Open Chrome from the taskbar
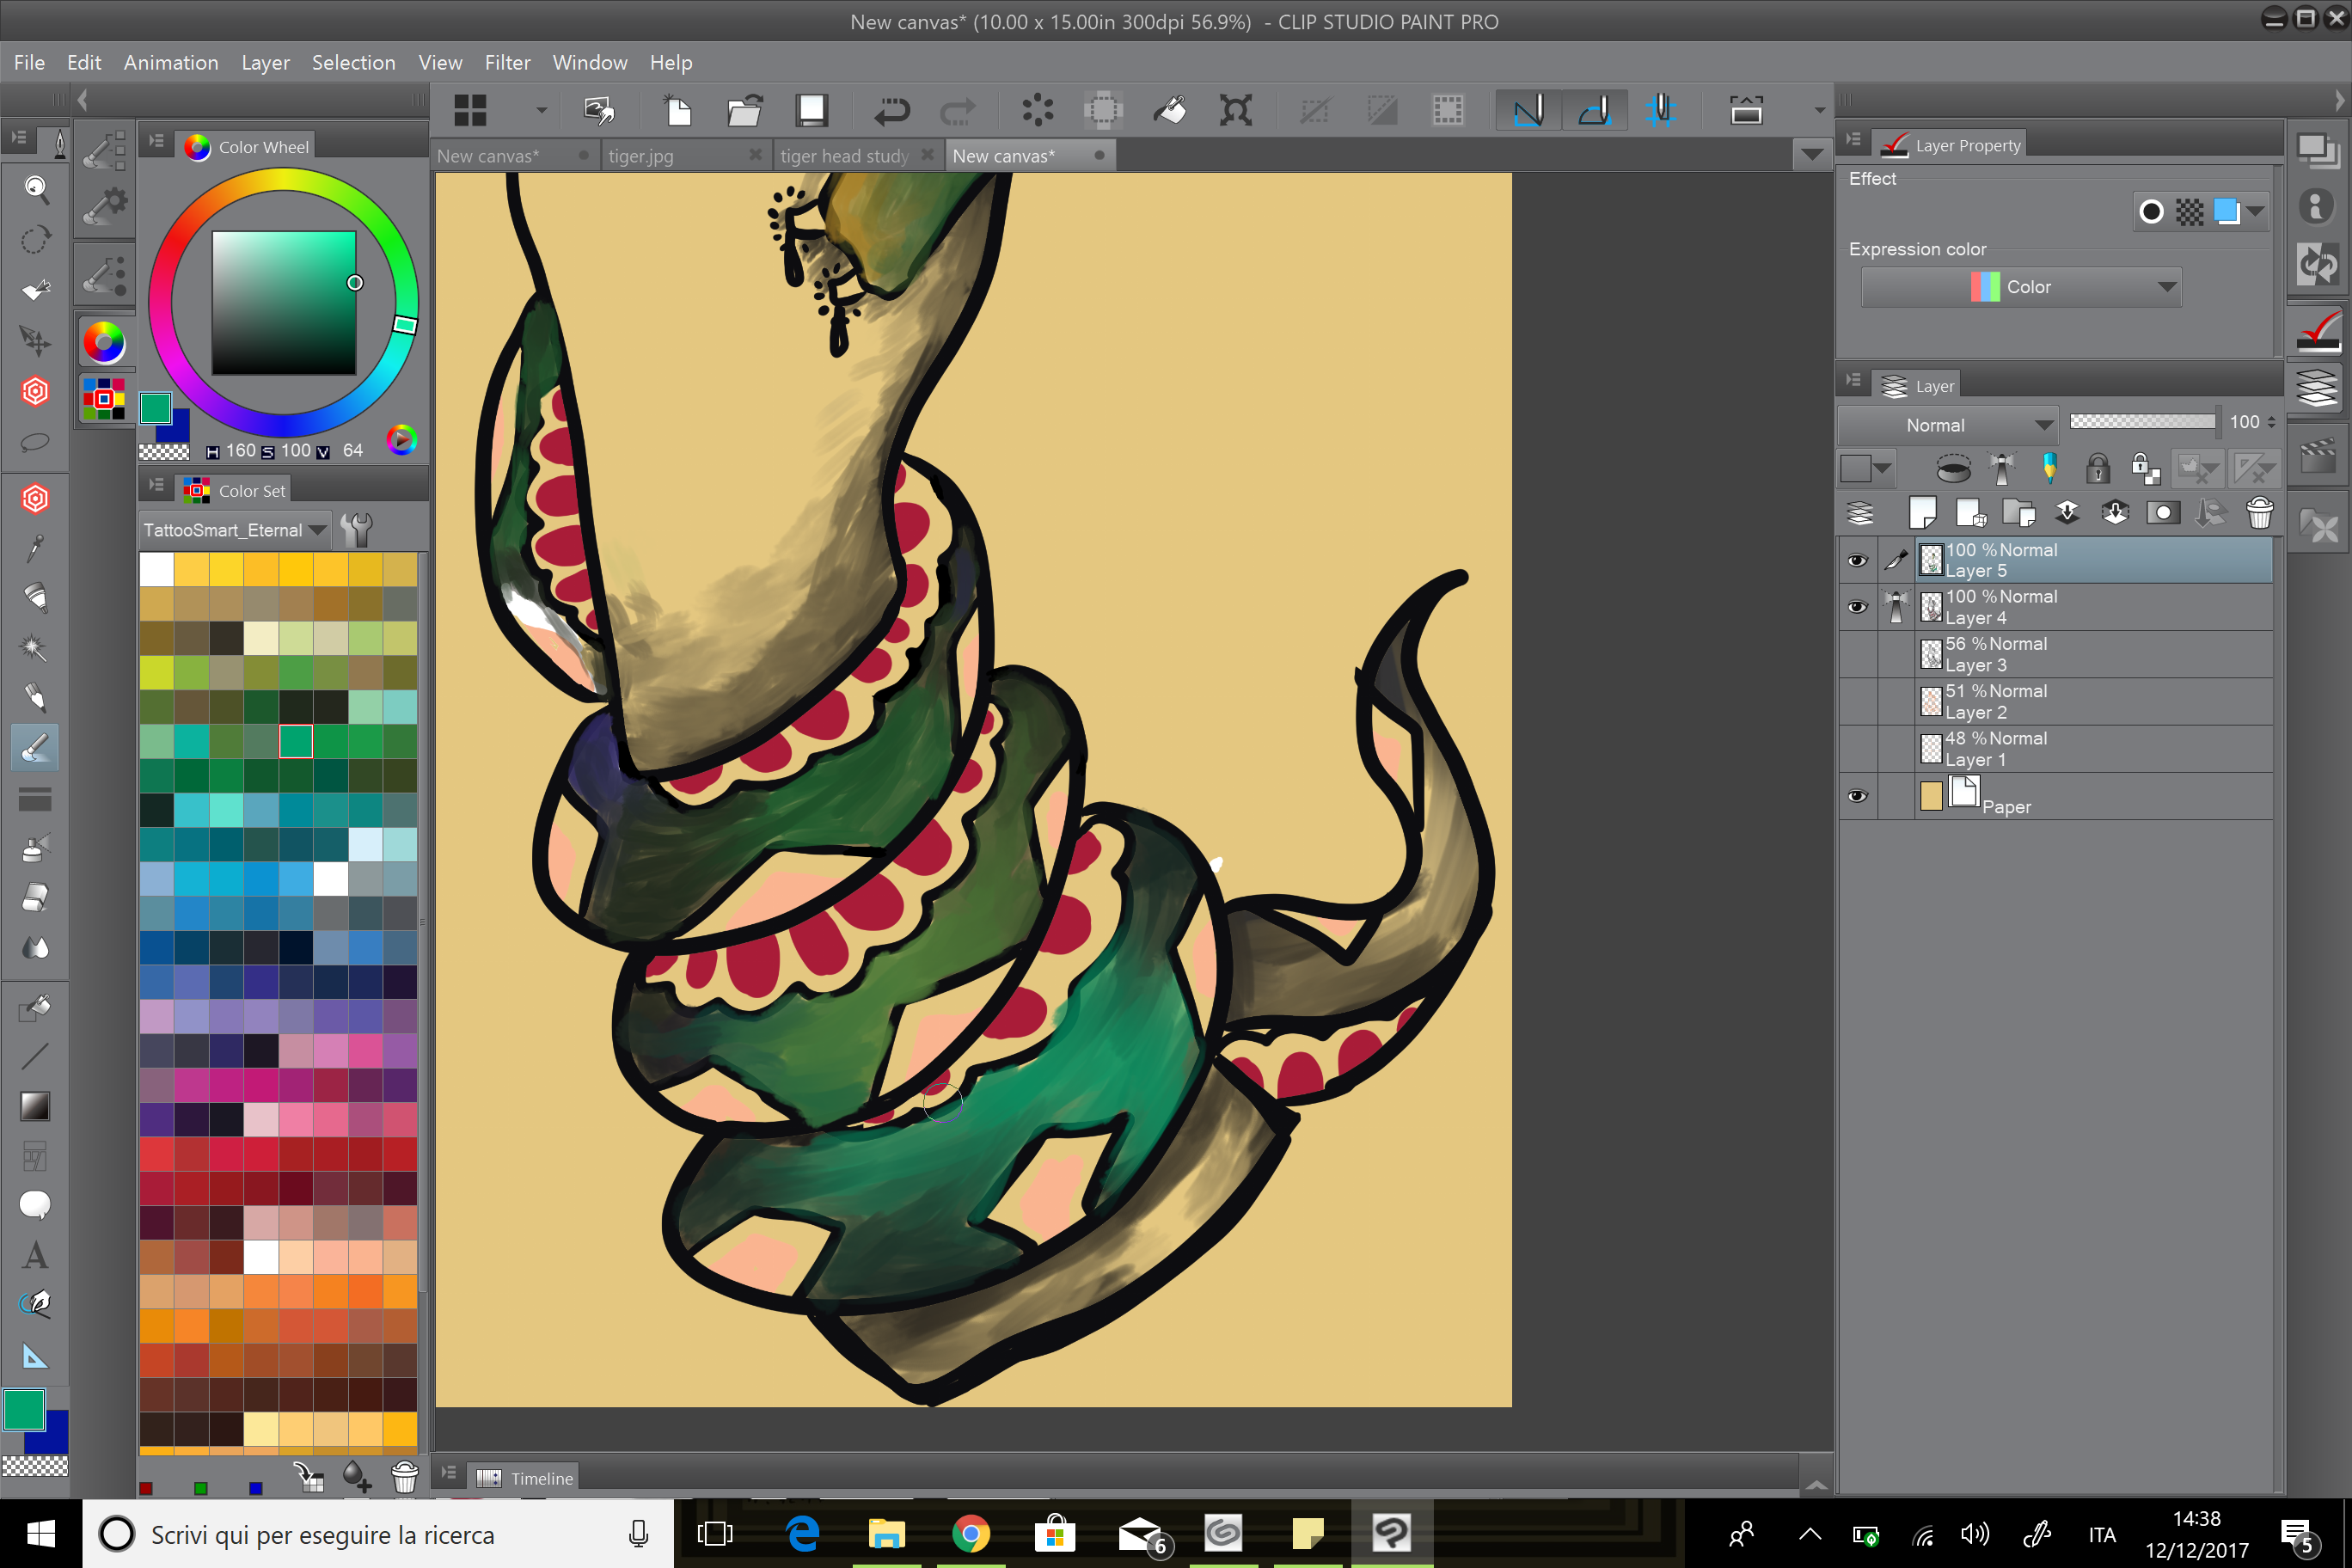This screenshot has width=2352, height=1568. point(970,1533)
